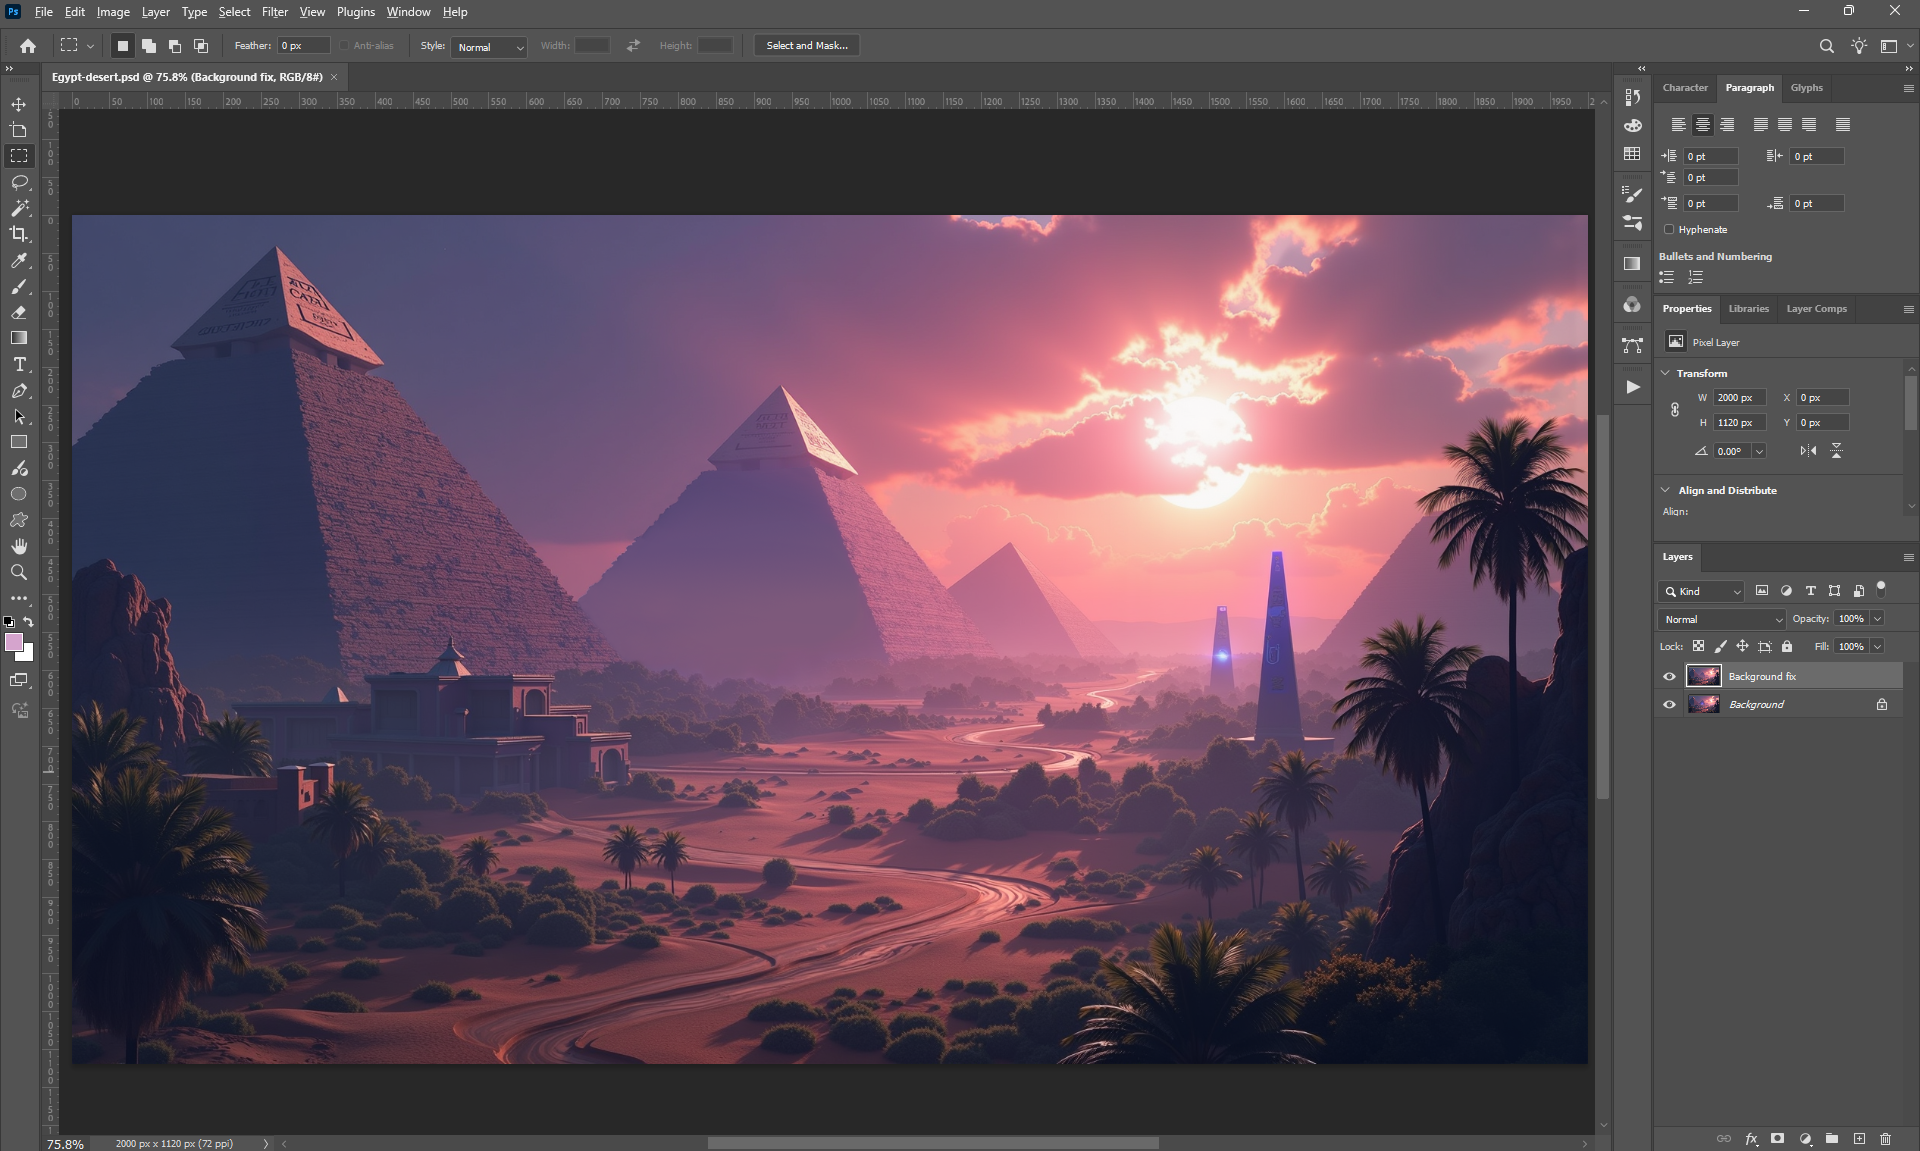Click the foreground color swatch
This screenshot has width=1920, height=1151.
tap(14, 643)
